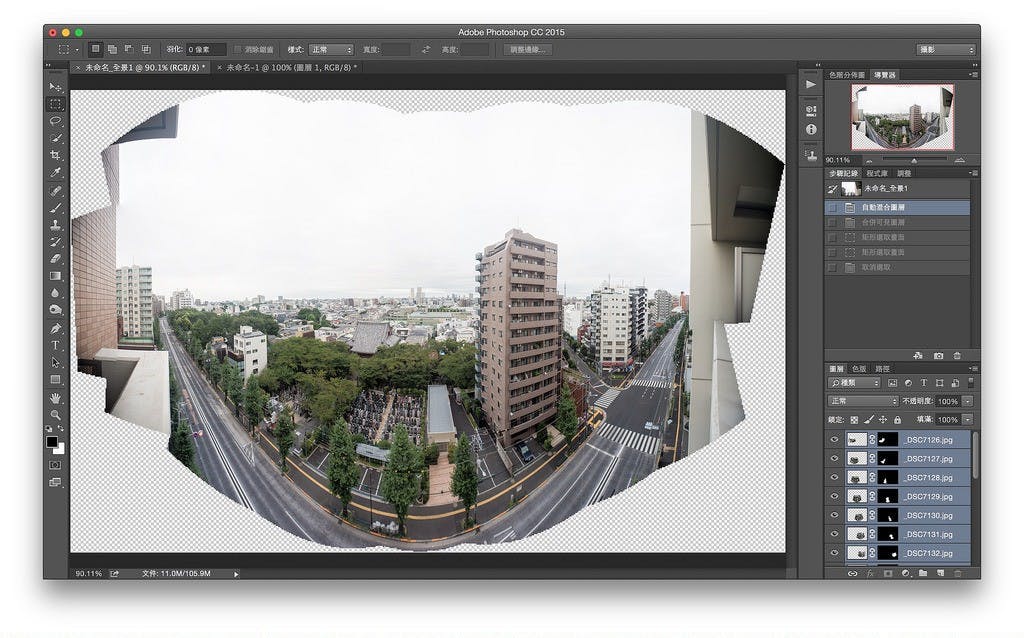The image size is (1024, 638).
Task: Click the lock all layer icon
Action: pyautogui.click(x=897, y=420)
